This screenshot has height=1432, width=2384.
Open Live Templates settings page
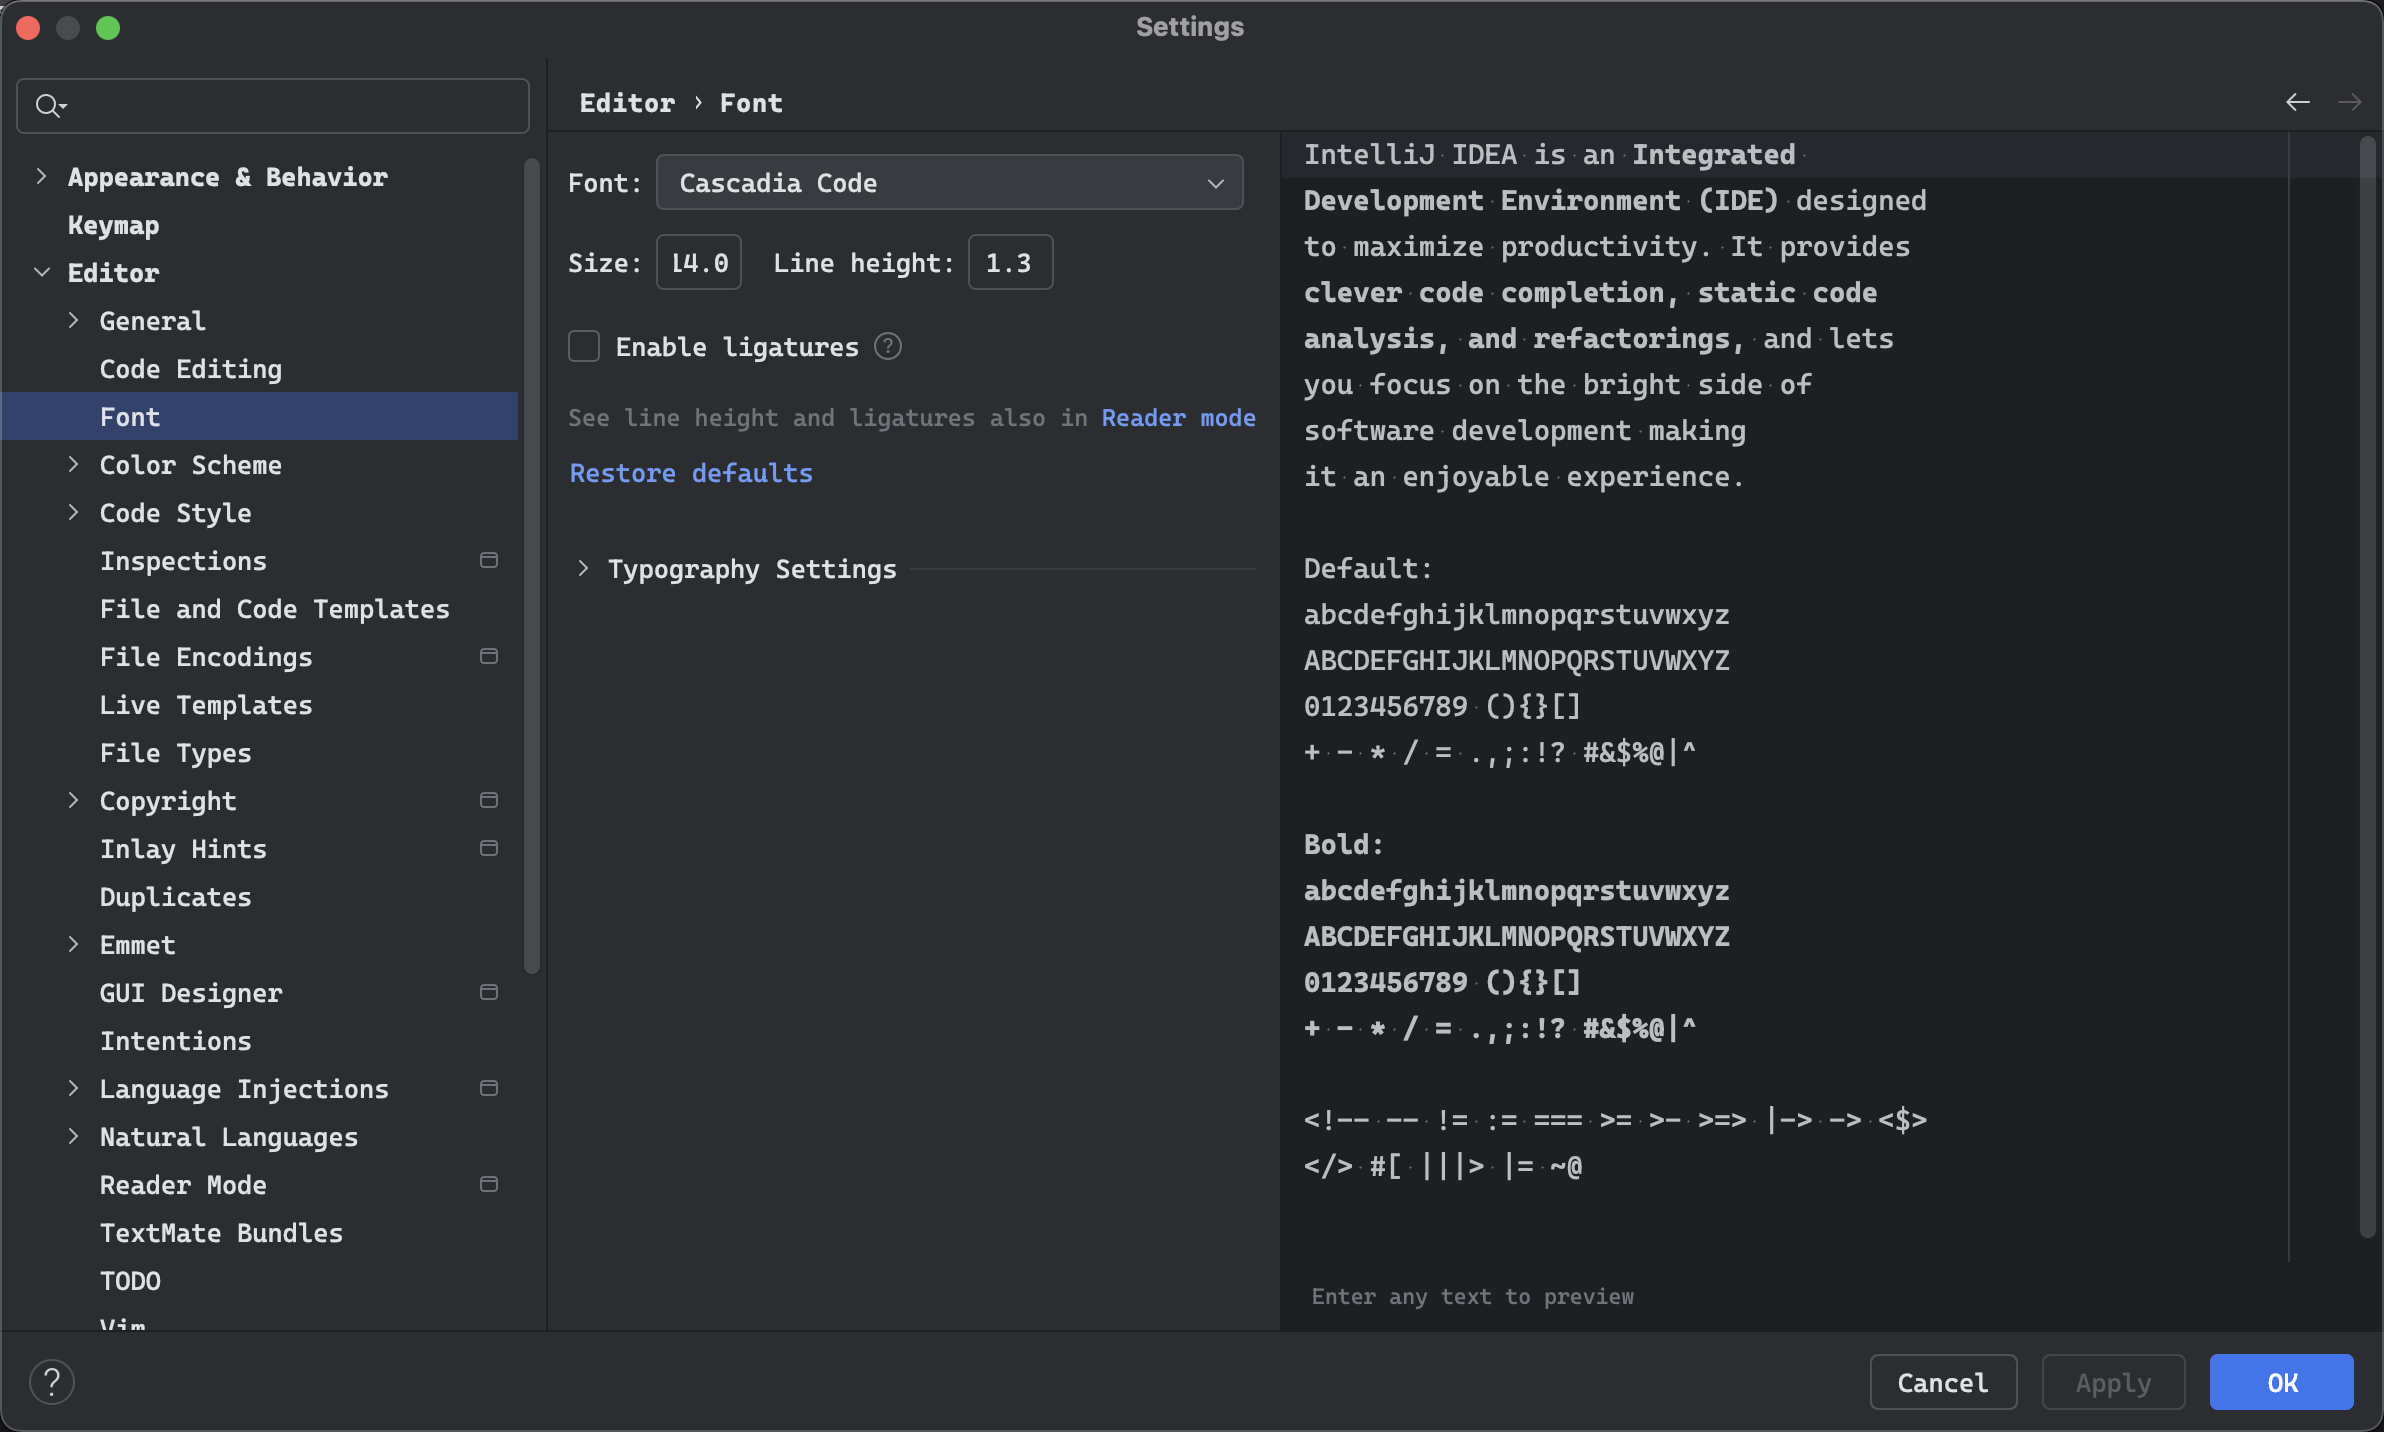coord(206,705)
